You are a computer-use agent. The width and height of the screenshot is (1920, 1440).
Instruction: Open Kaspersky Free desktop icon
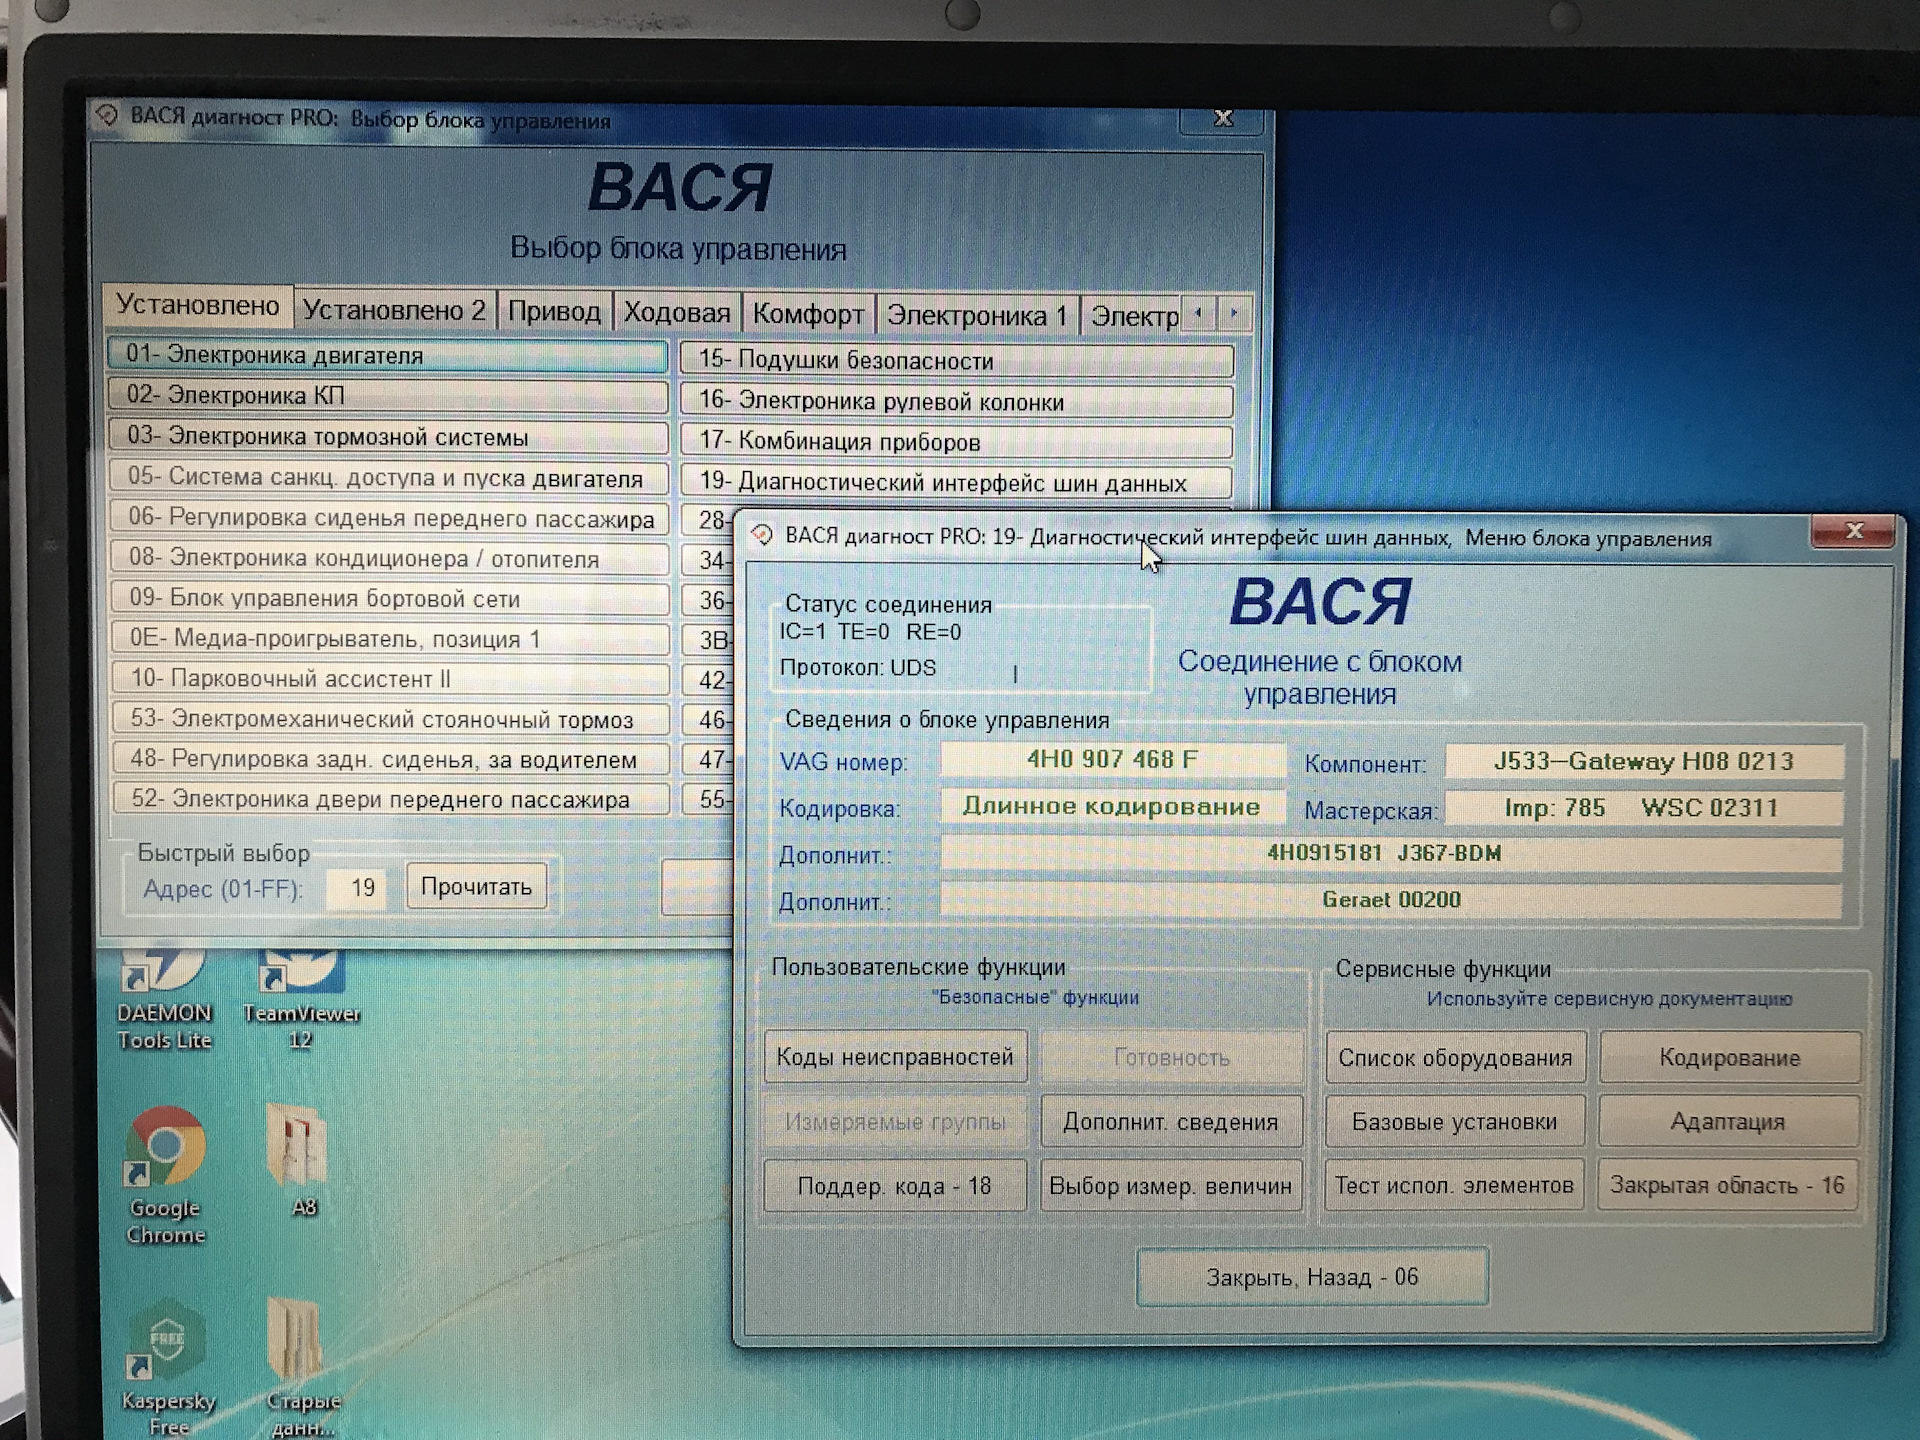[166, 1345]
